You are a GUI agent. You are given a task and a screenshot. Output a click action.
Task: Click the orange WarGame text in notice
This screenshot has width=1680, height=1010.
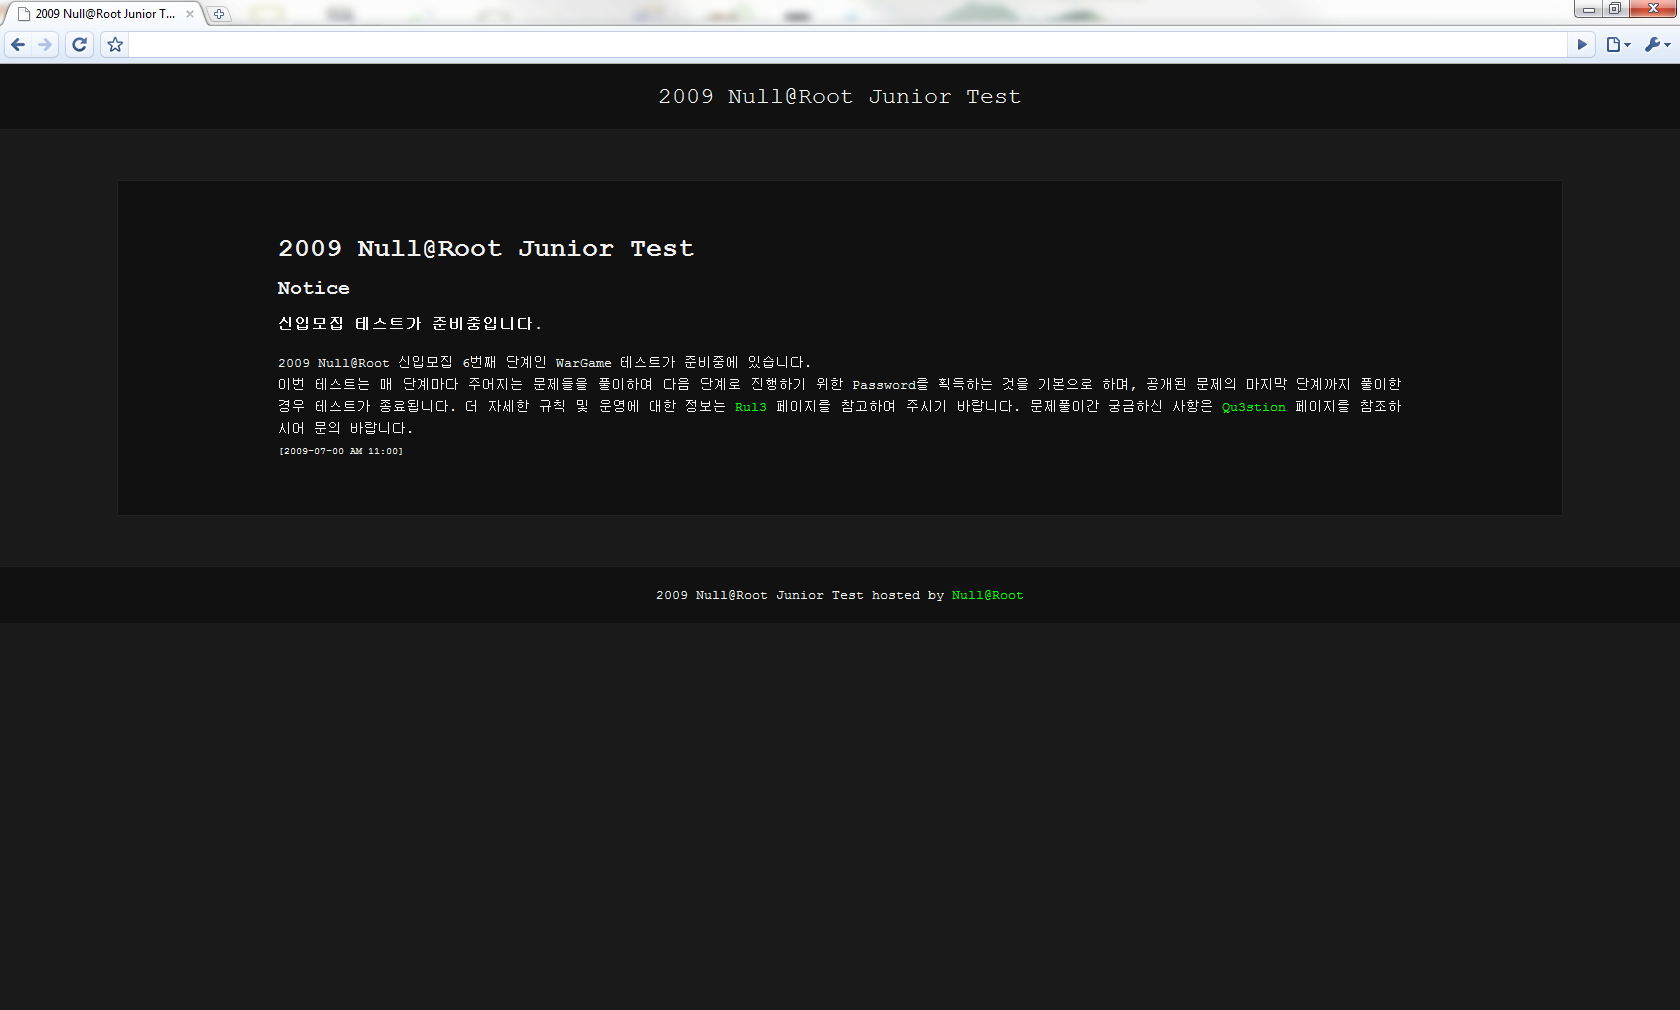click(x=583, y=363)
